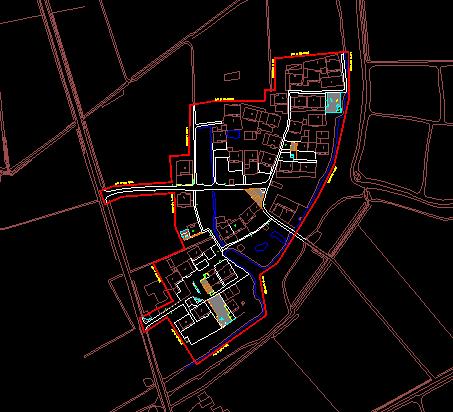The image size is (453, 412).
Task: Select the small orange hatched plot in eastern block
Action: (294, 148)
